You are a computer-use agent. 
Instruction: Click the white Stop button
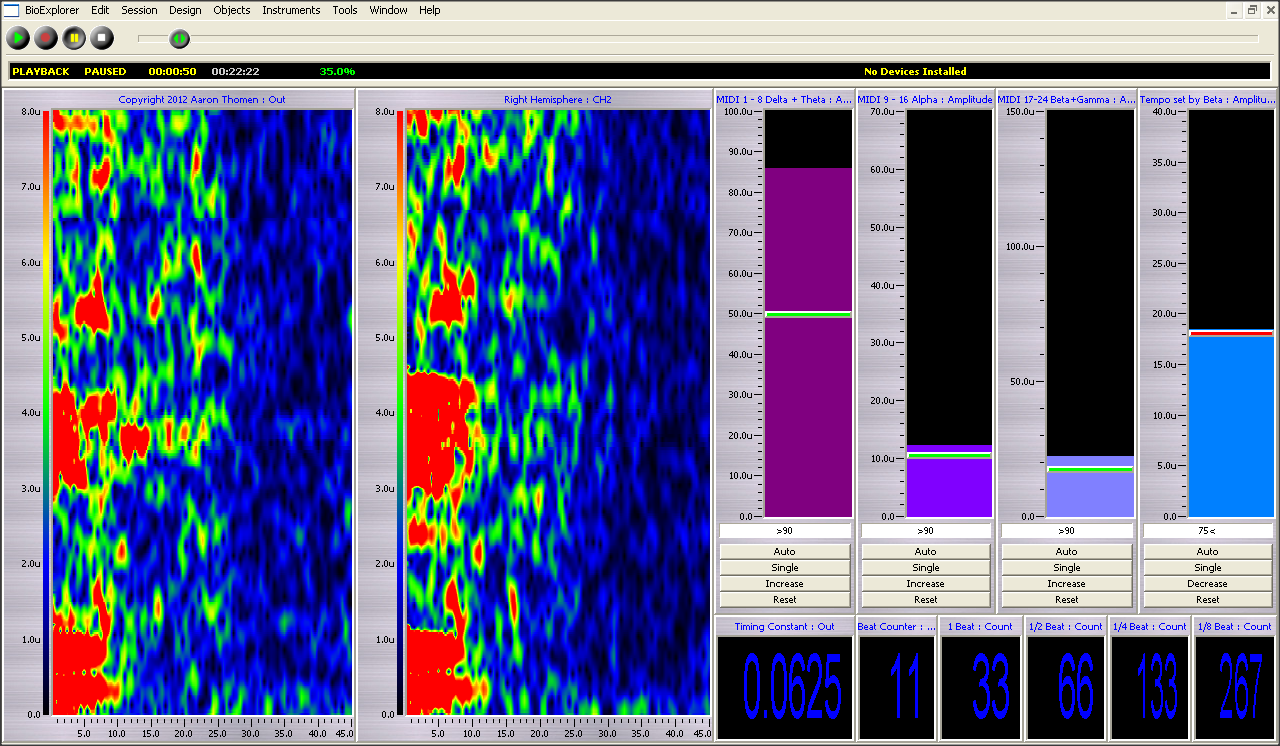102,39
